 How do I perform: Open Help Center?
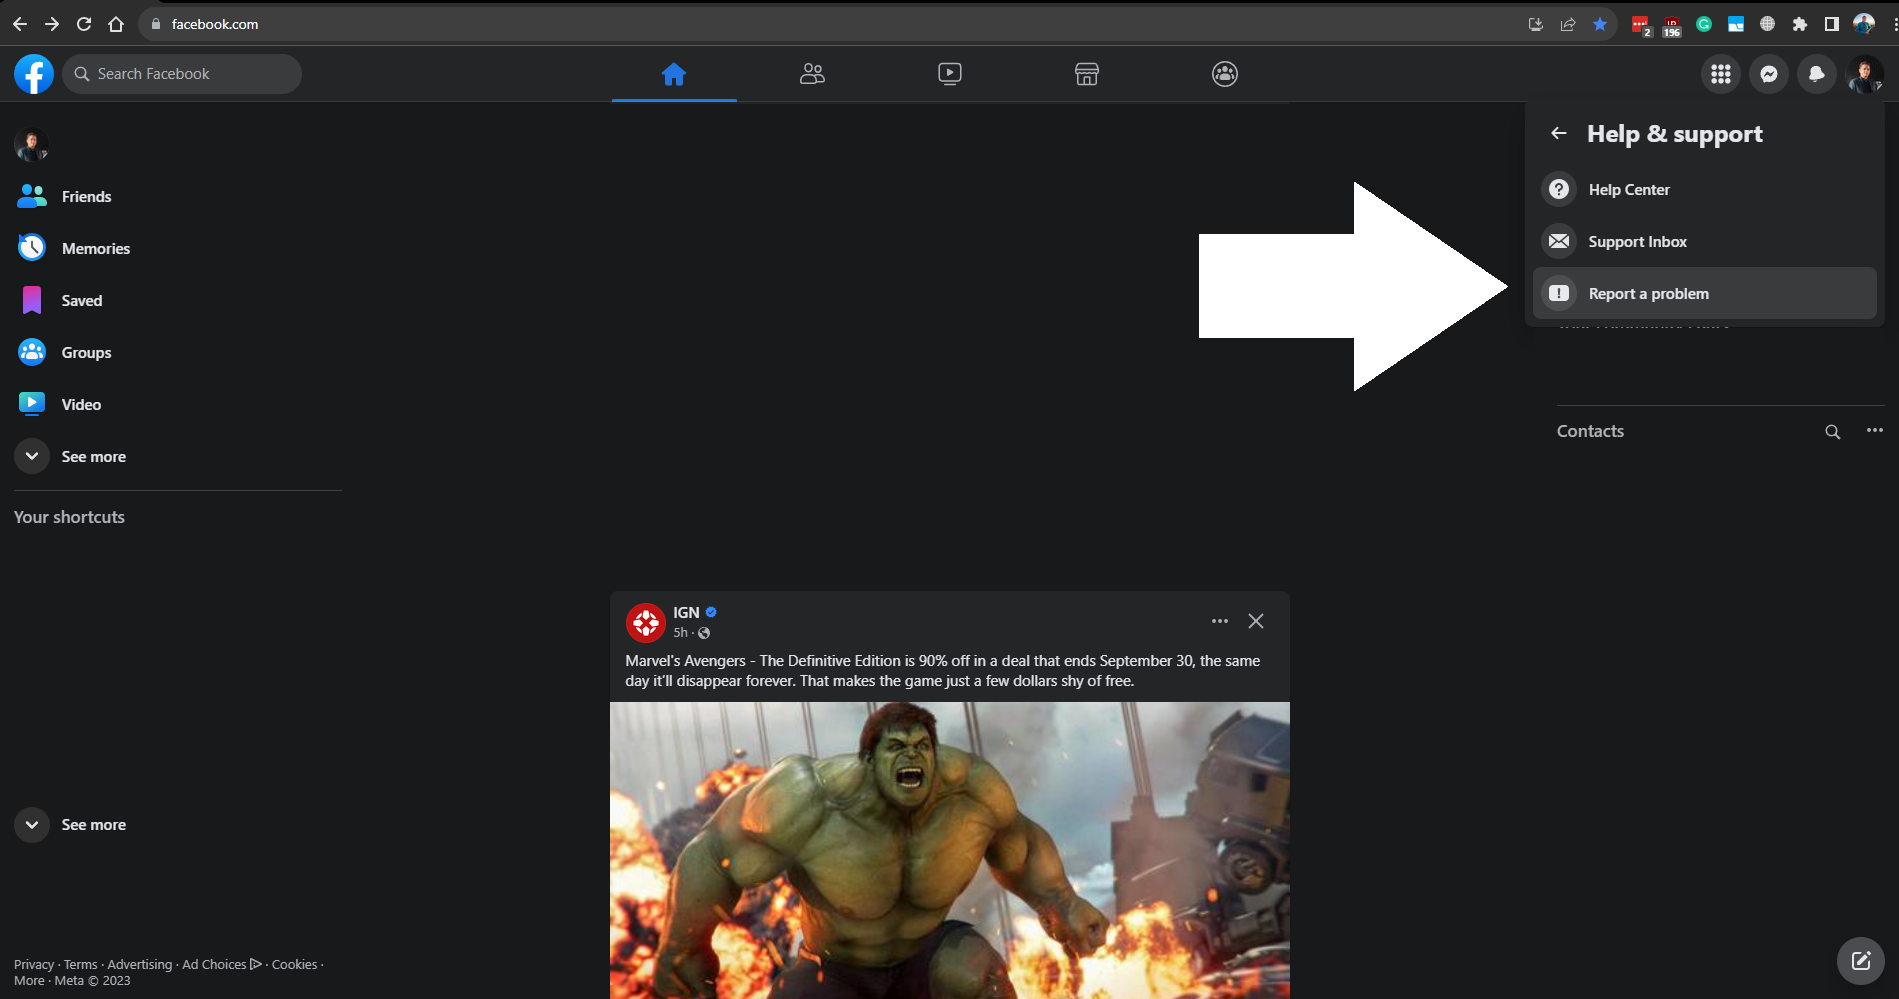(x=1705, y=190)
